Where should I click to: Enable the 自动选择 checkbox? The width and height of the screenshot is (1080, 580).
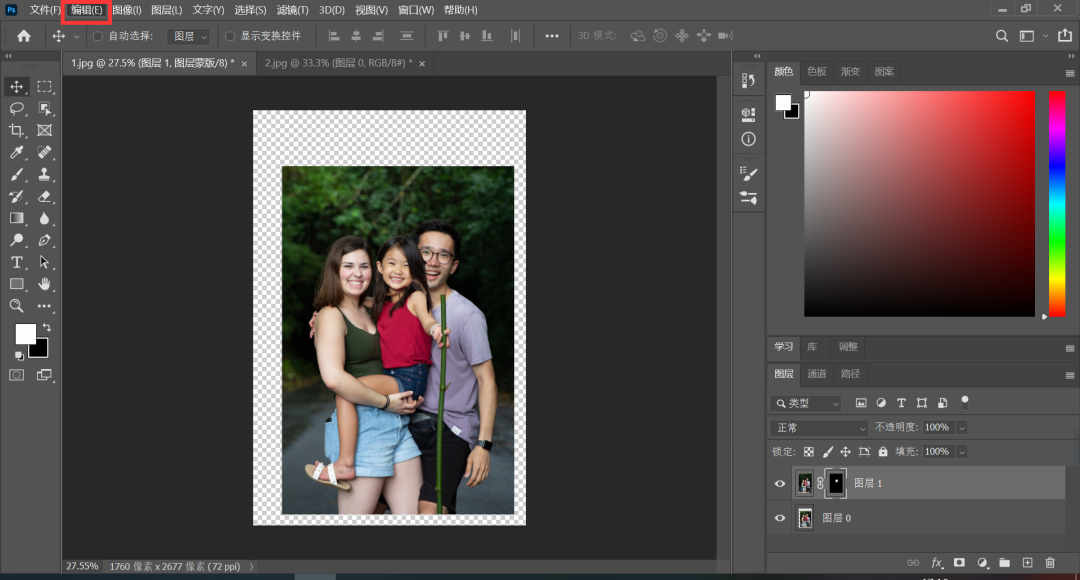pyautogui.click(x=98, y=36)
